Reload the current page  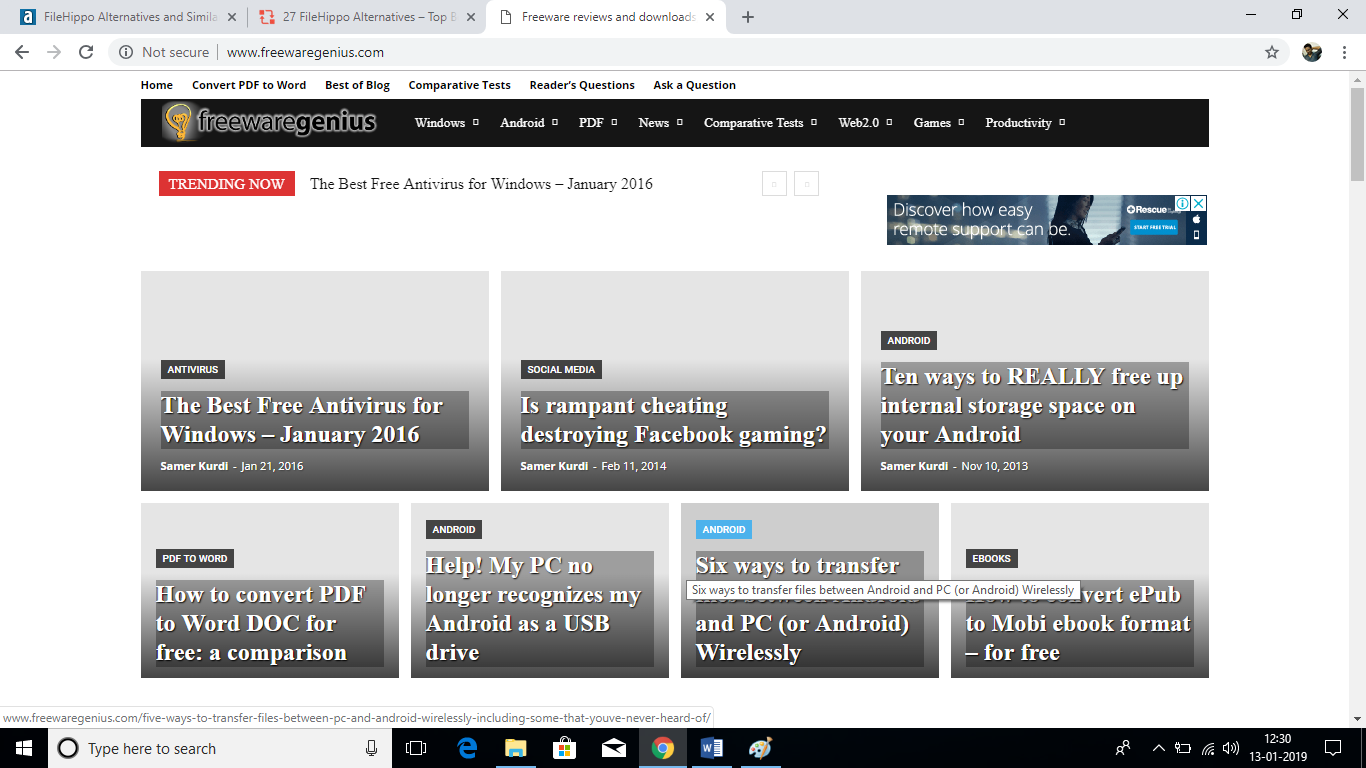86,52
